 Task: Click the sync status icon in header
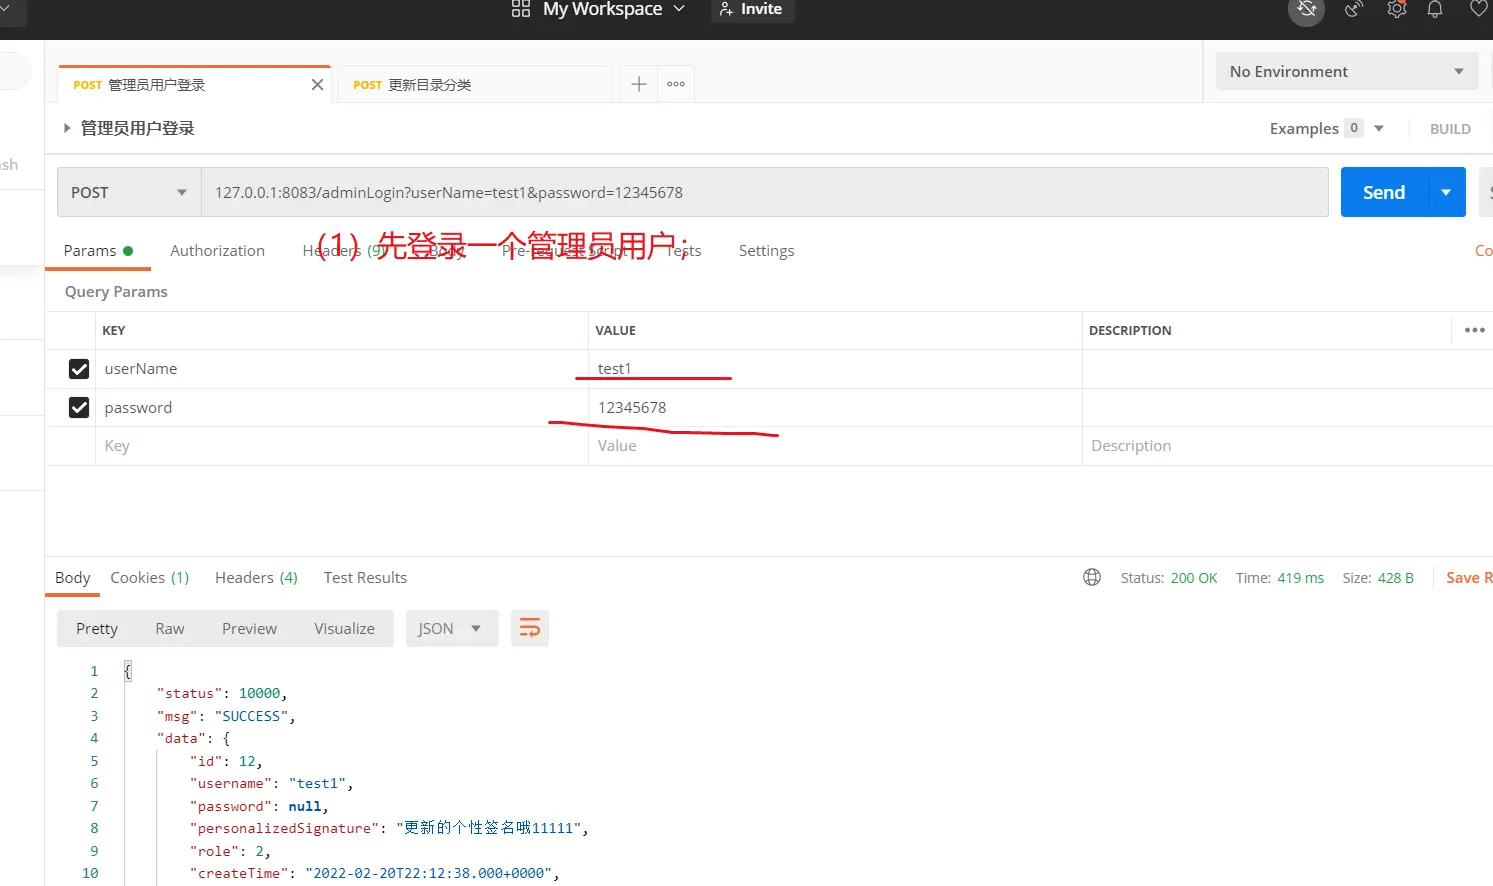pyautogui.click(x=1306, y=10)
